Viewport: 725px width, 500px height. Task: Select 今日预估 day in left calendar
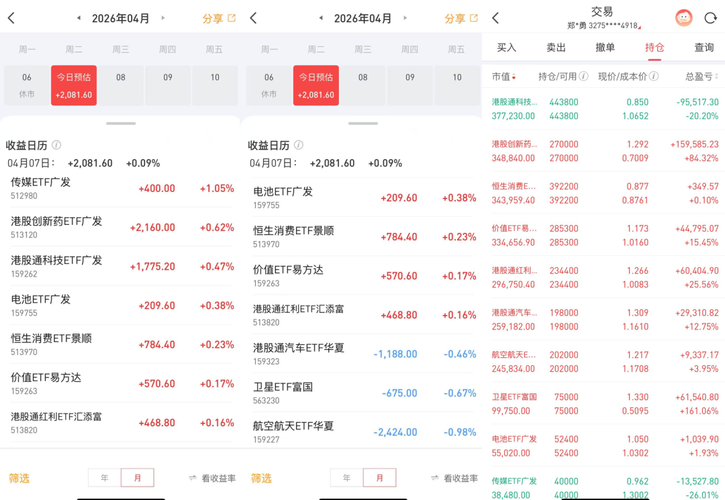74,86
